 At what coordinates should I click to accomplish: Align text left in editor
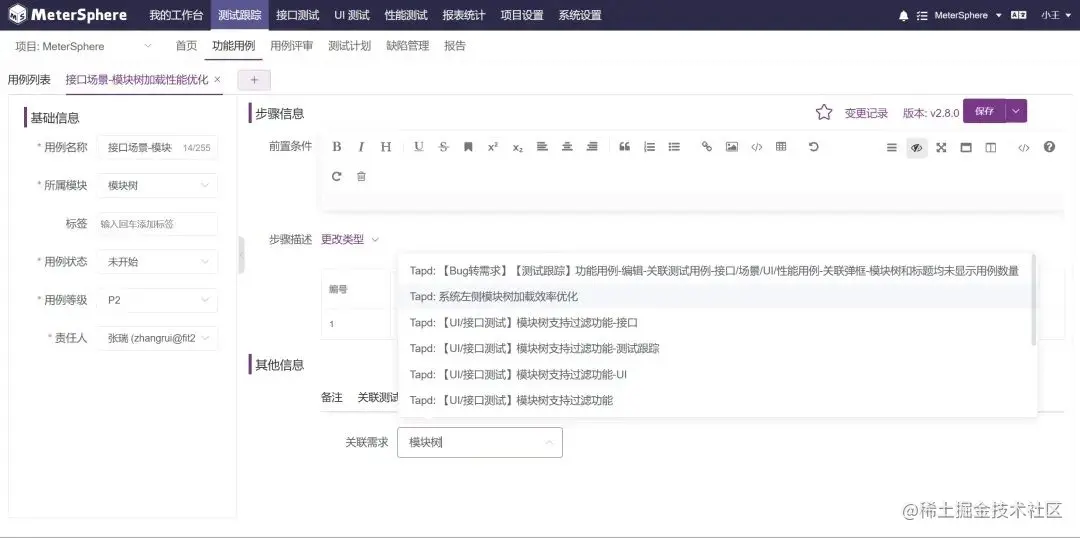click(x=542, y=147)
